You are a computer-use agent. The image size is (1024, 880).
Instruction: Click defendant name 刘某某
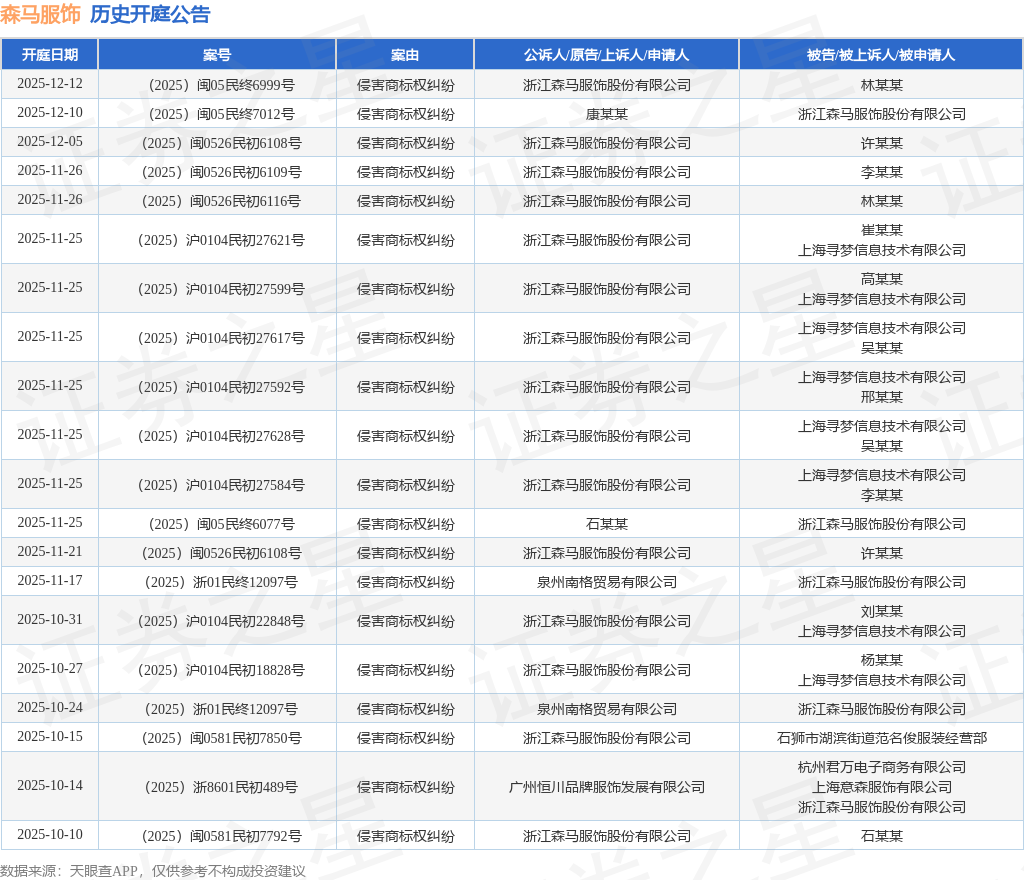point(882,611)
